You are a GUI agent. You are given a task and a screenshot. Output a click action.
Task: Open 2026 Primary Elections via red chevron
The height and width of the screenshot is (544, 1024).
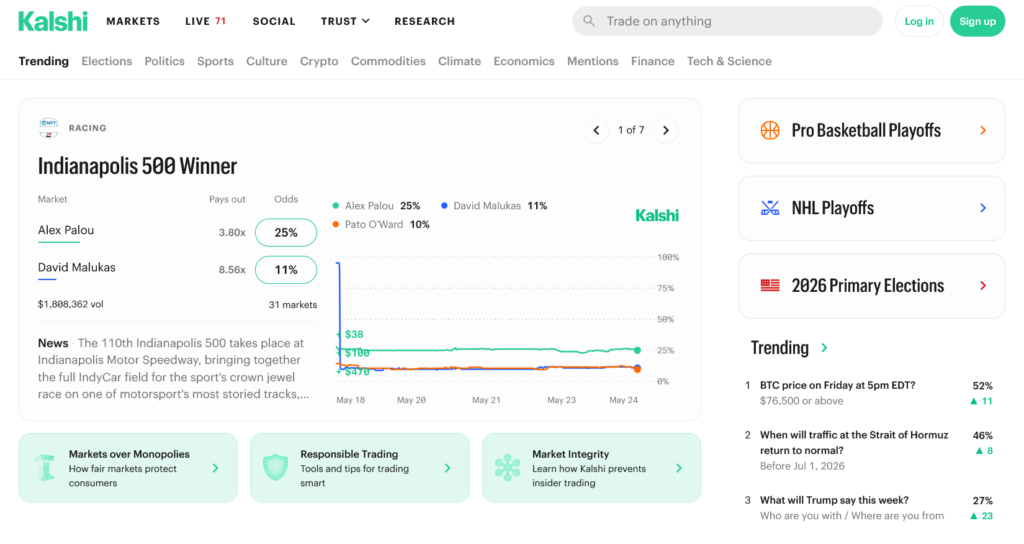[983, 285]
